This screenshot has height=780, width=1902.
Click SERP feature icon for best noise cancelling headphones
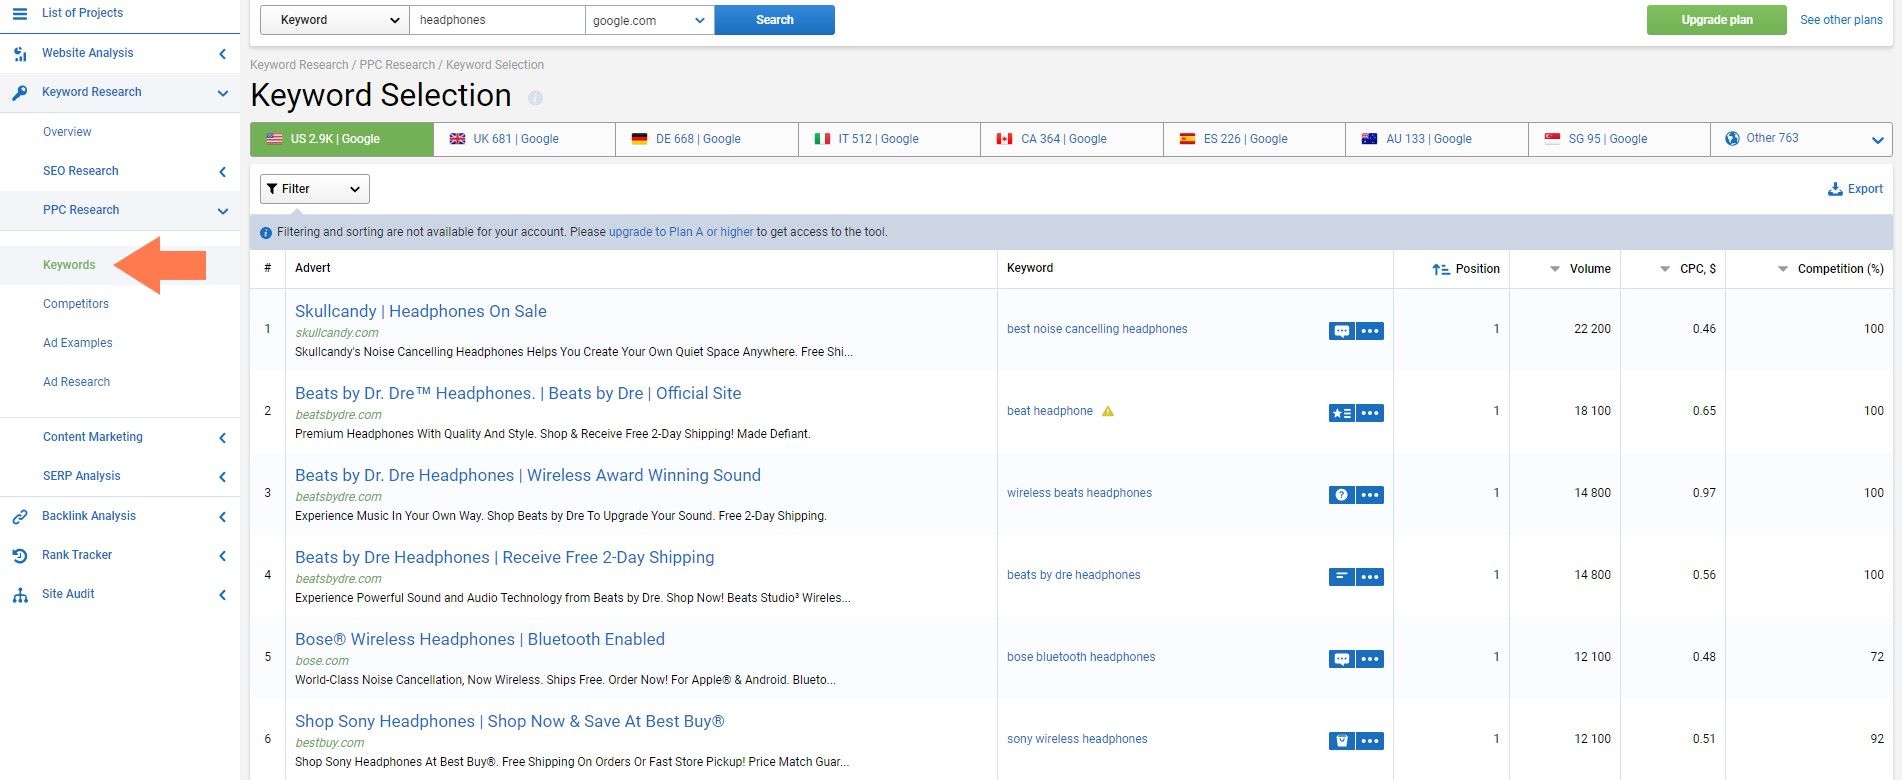click(1342, 331)
